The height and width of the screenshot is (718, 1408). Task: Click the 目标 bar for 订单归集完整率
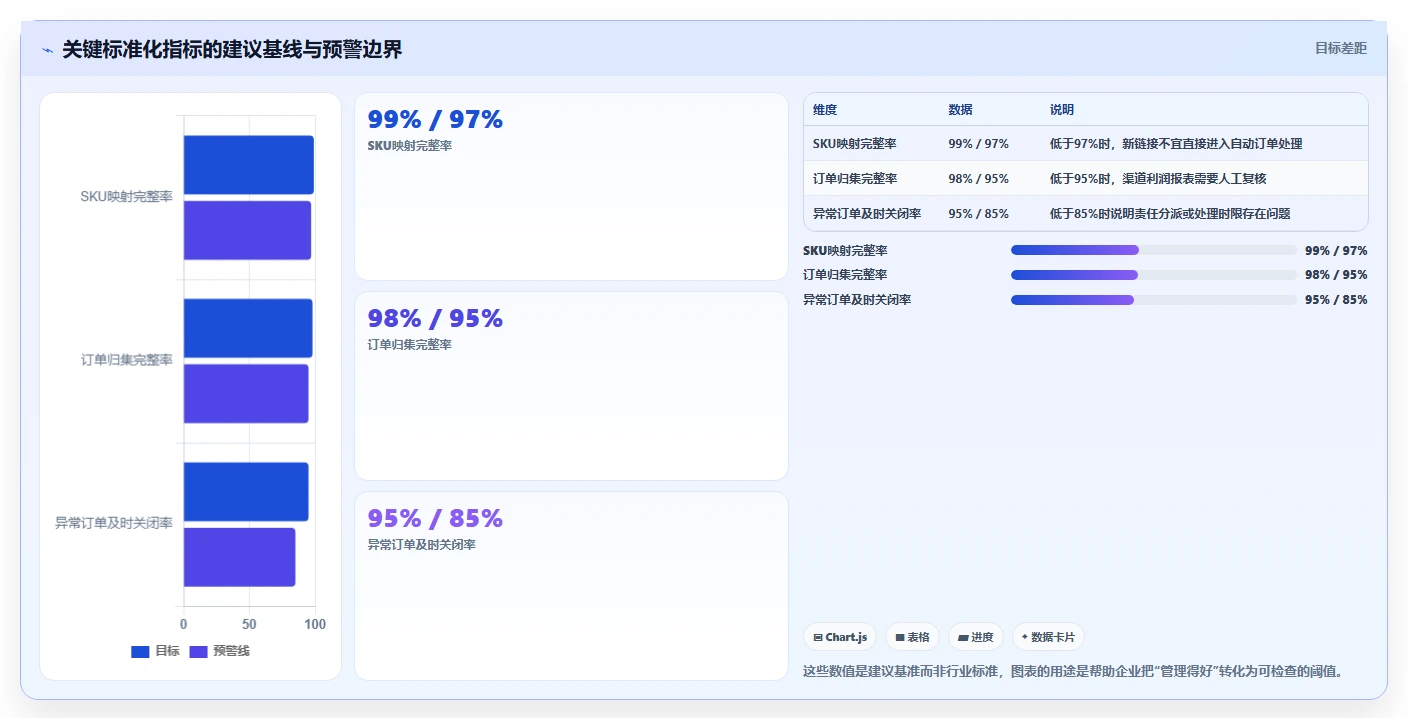coord(248,328)
